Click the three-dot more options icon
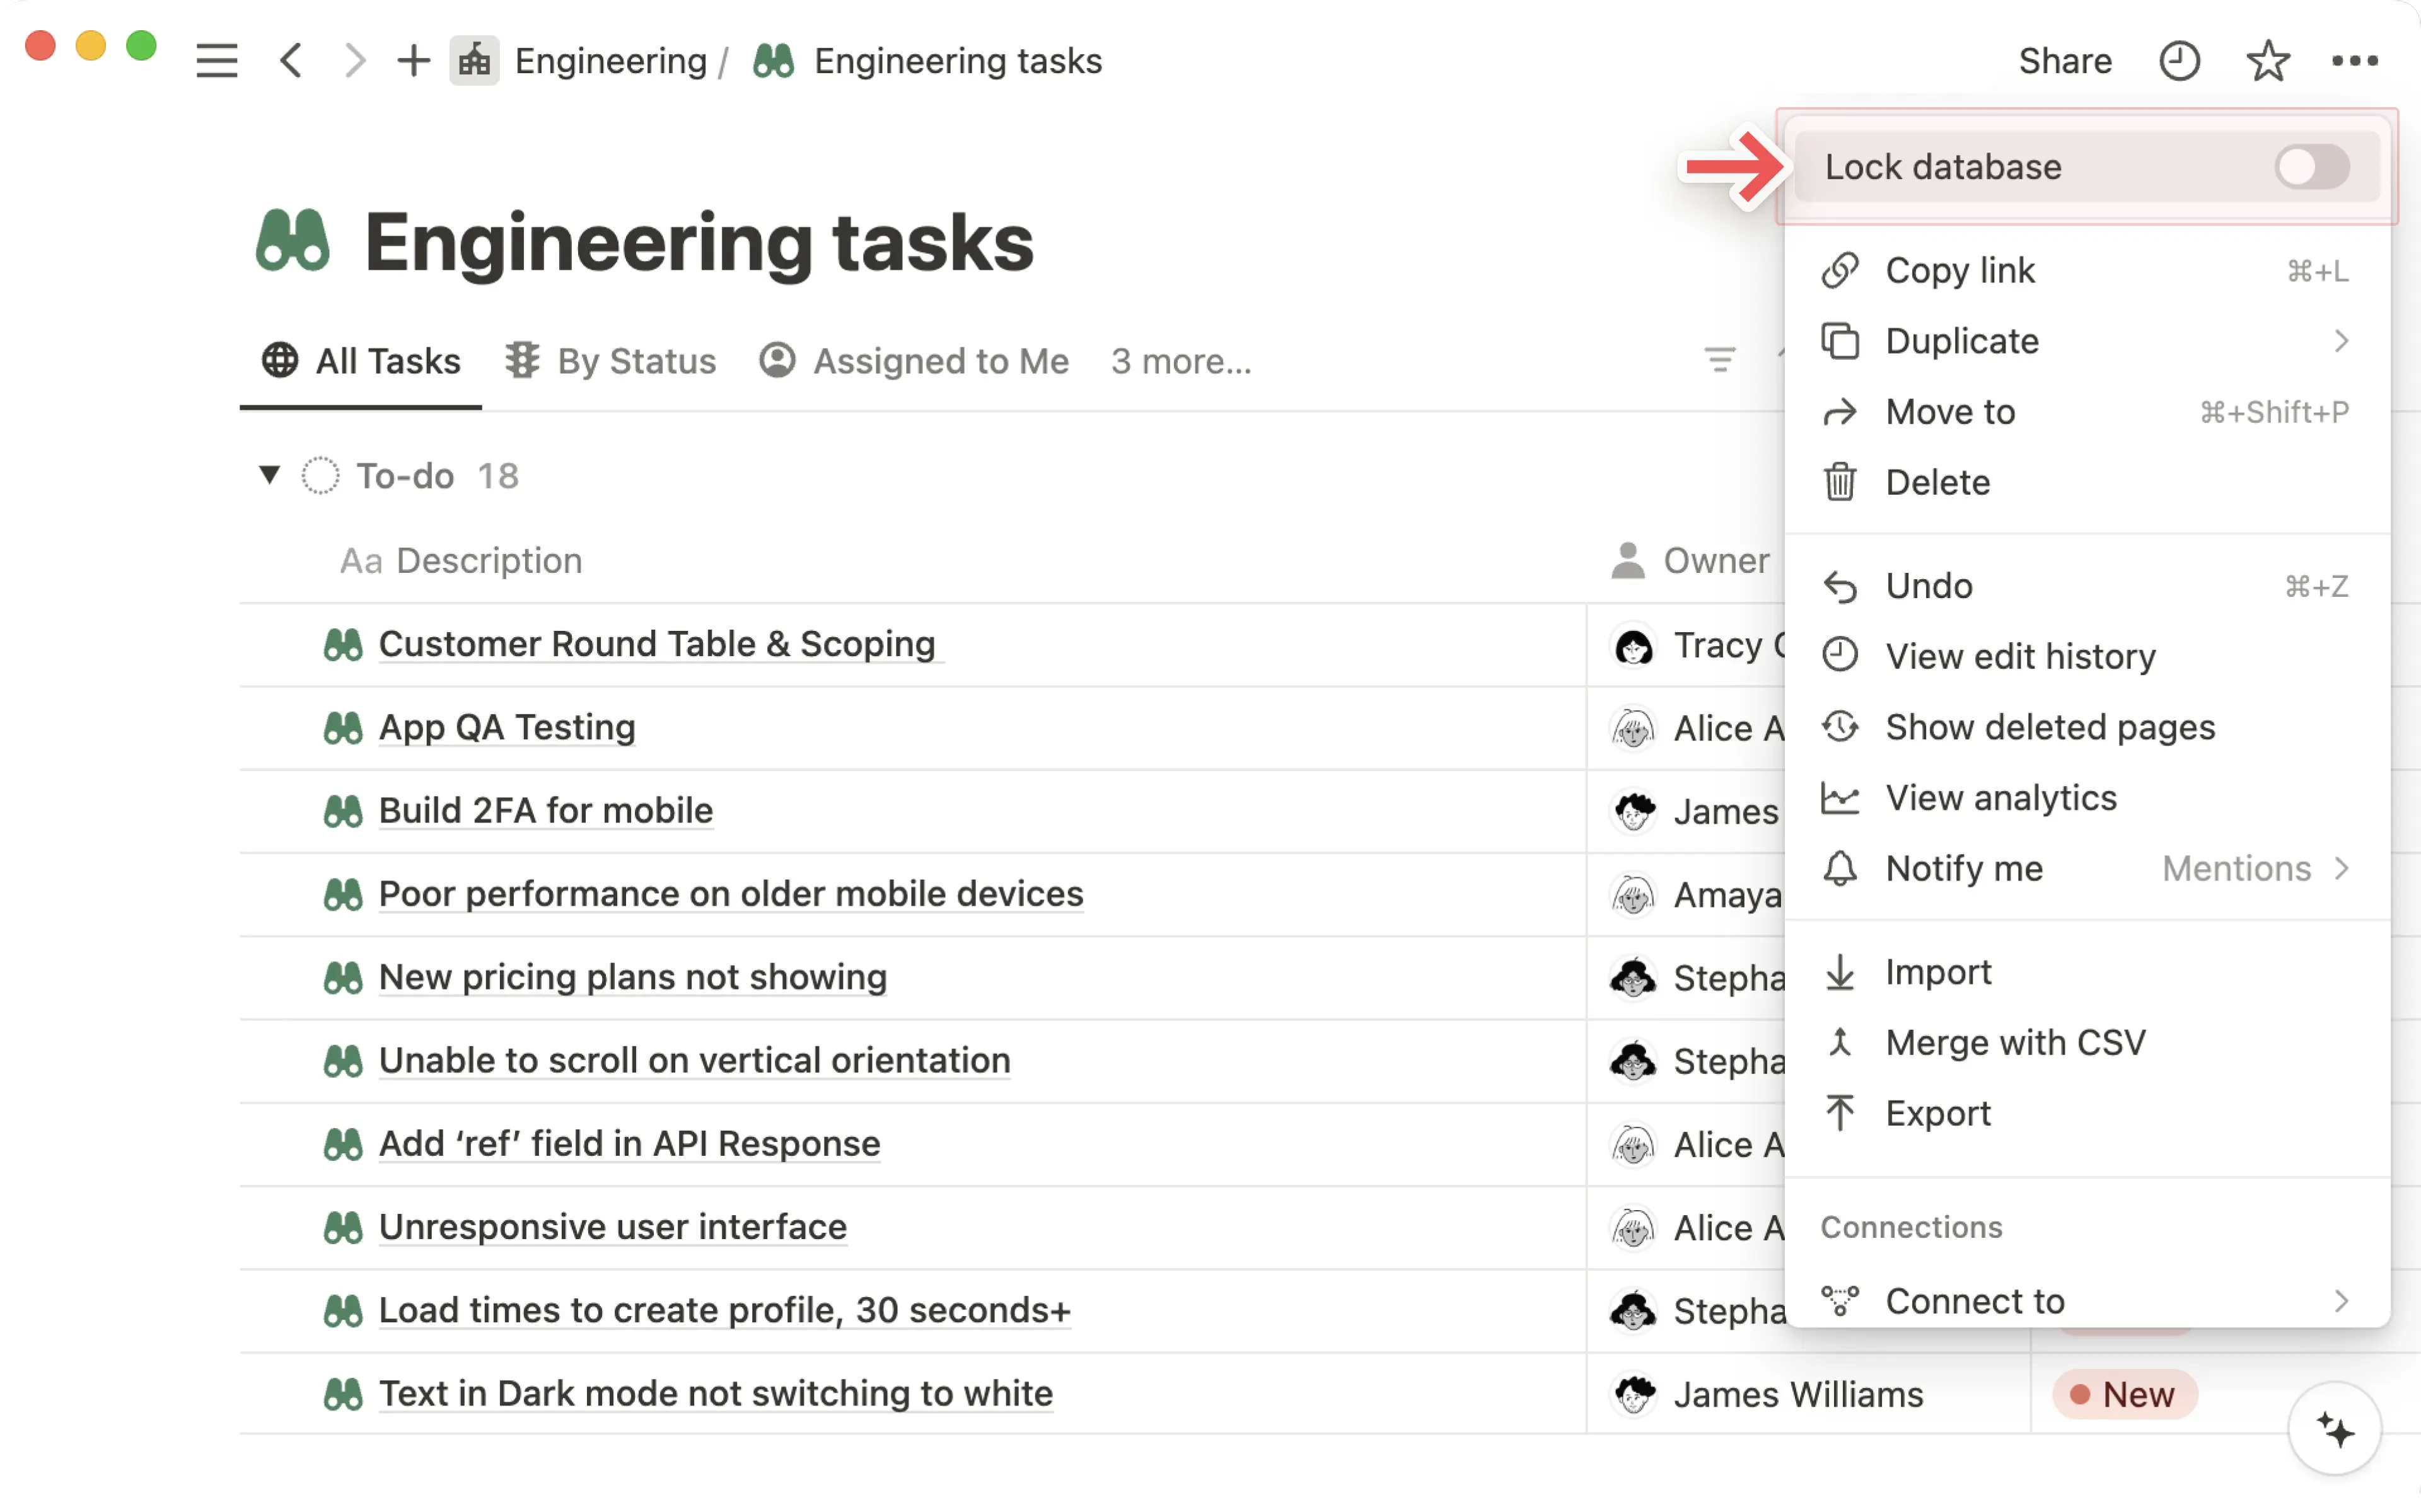The image size is (2421, 1512). coord(2354,61)
